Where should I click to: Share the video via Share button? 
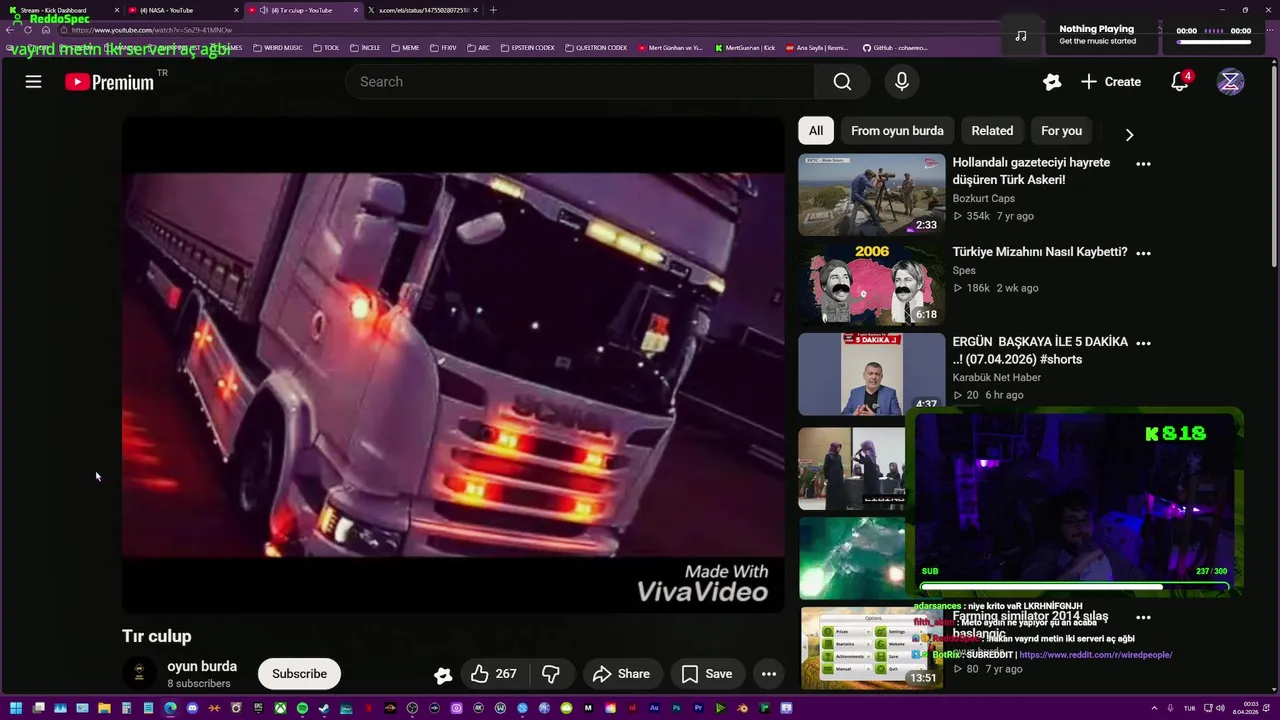coord(621,674)
